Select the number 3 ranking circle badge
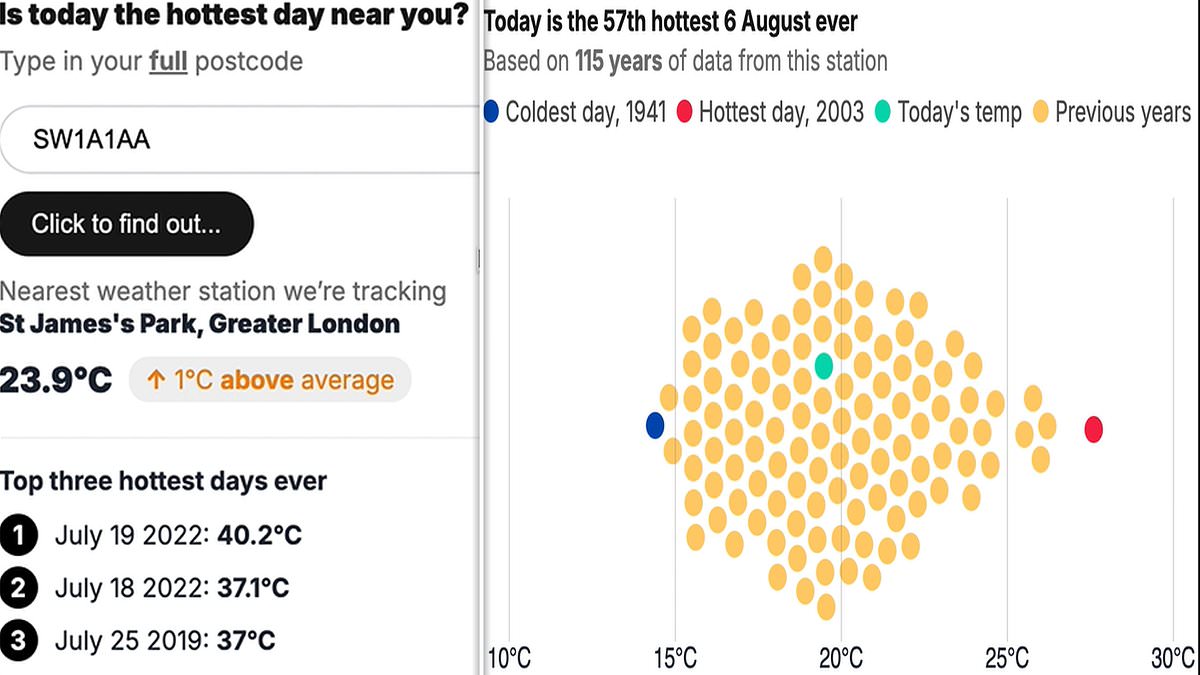 click(x=18, y=639)
